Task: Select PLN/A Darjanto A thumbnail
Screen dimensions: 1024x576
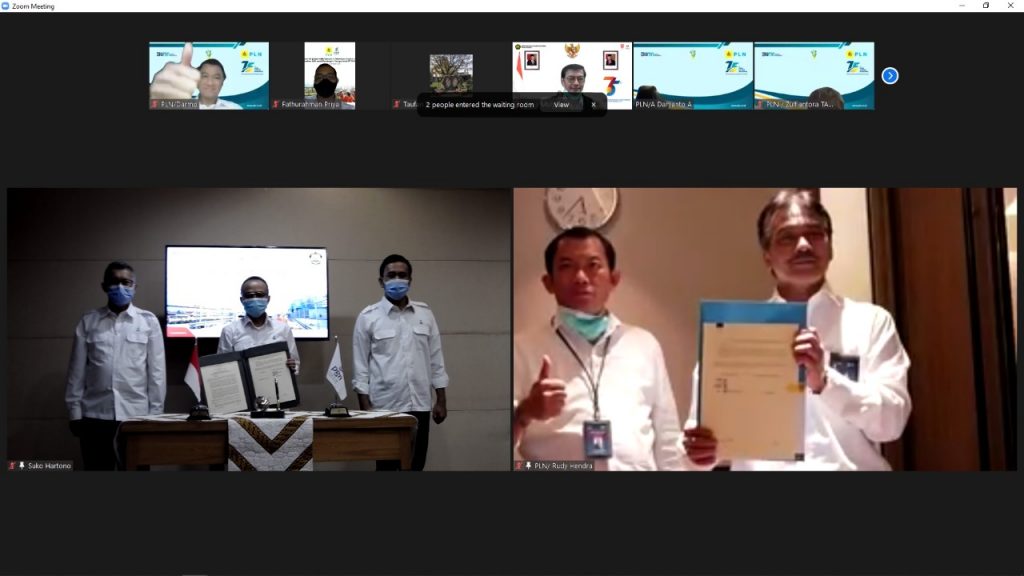Action: [x=693, y=74]
